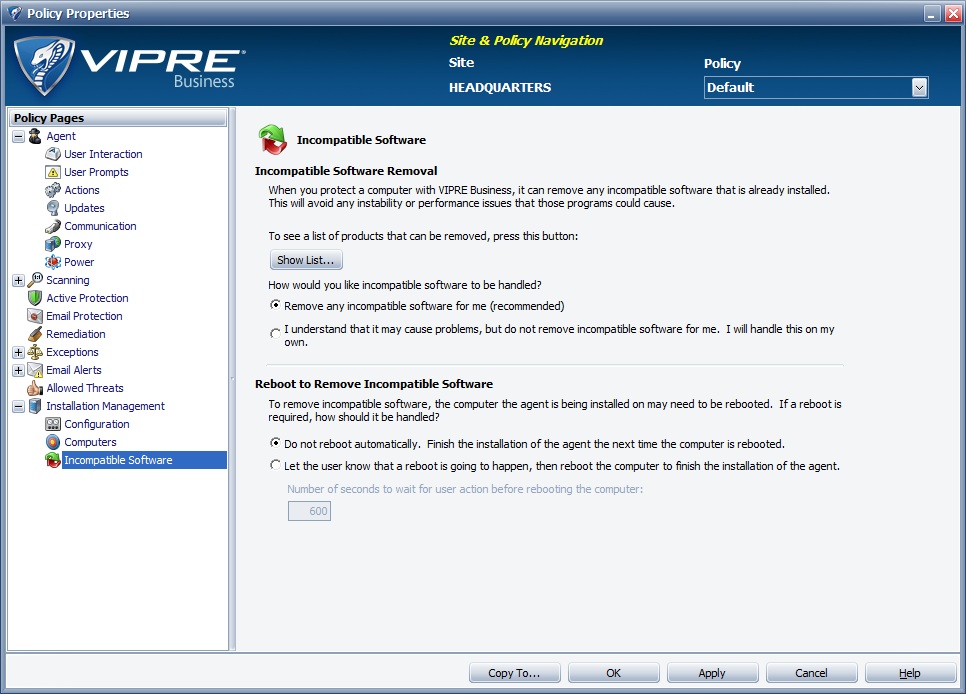Image resolution: width=966 pixels, height=694 pixels.
Task: Select do not remove incompatible software radio
Action: (275, 333)
